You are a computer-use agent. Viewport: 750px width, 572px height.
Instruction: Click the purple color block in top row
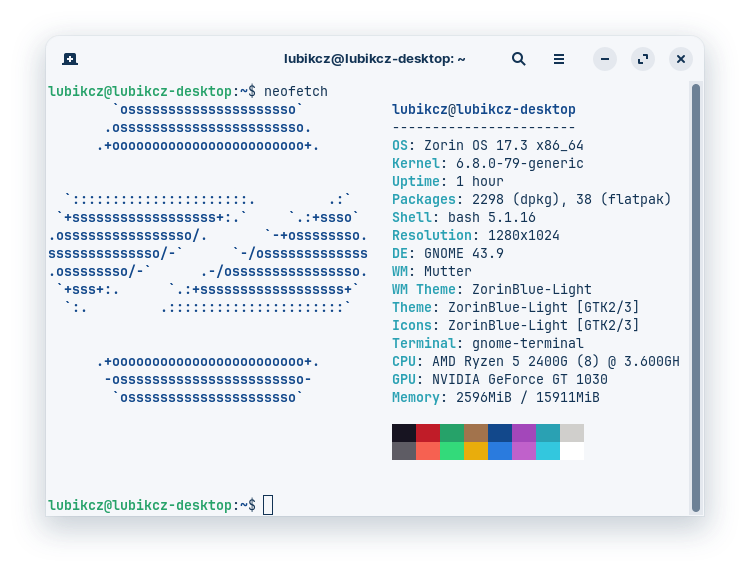coord(524,433)
